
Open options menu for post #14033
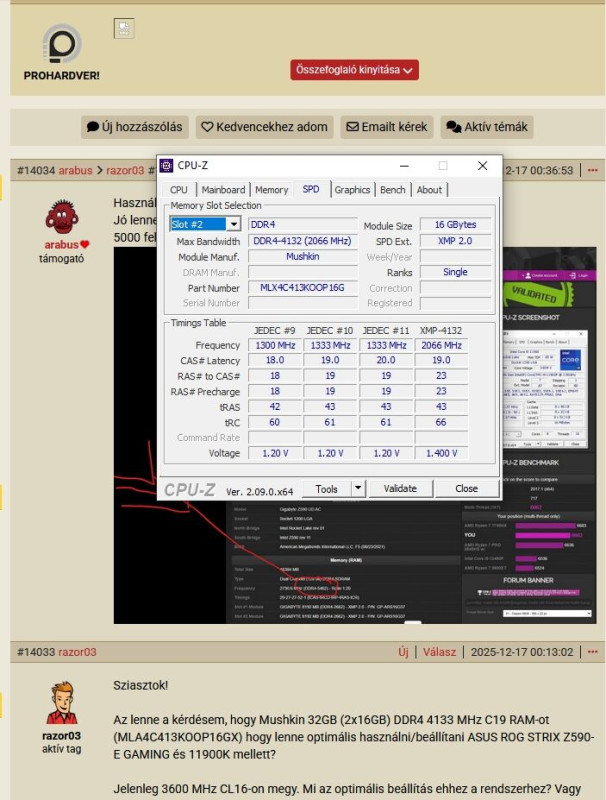592,652
